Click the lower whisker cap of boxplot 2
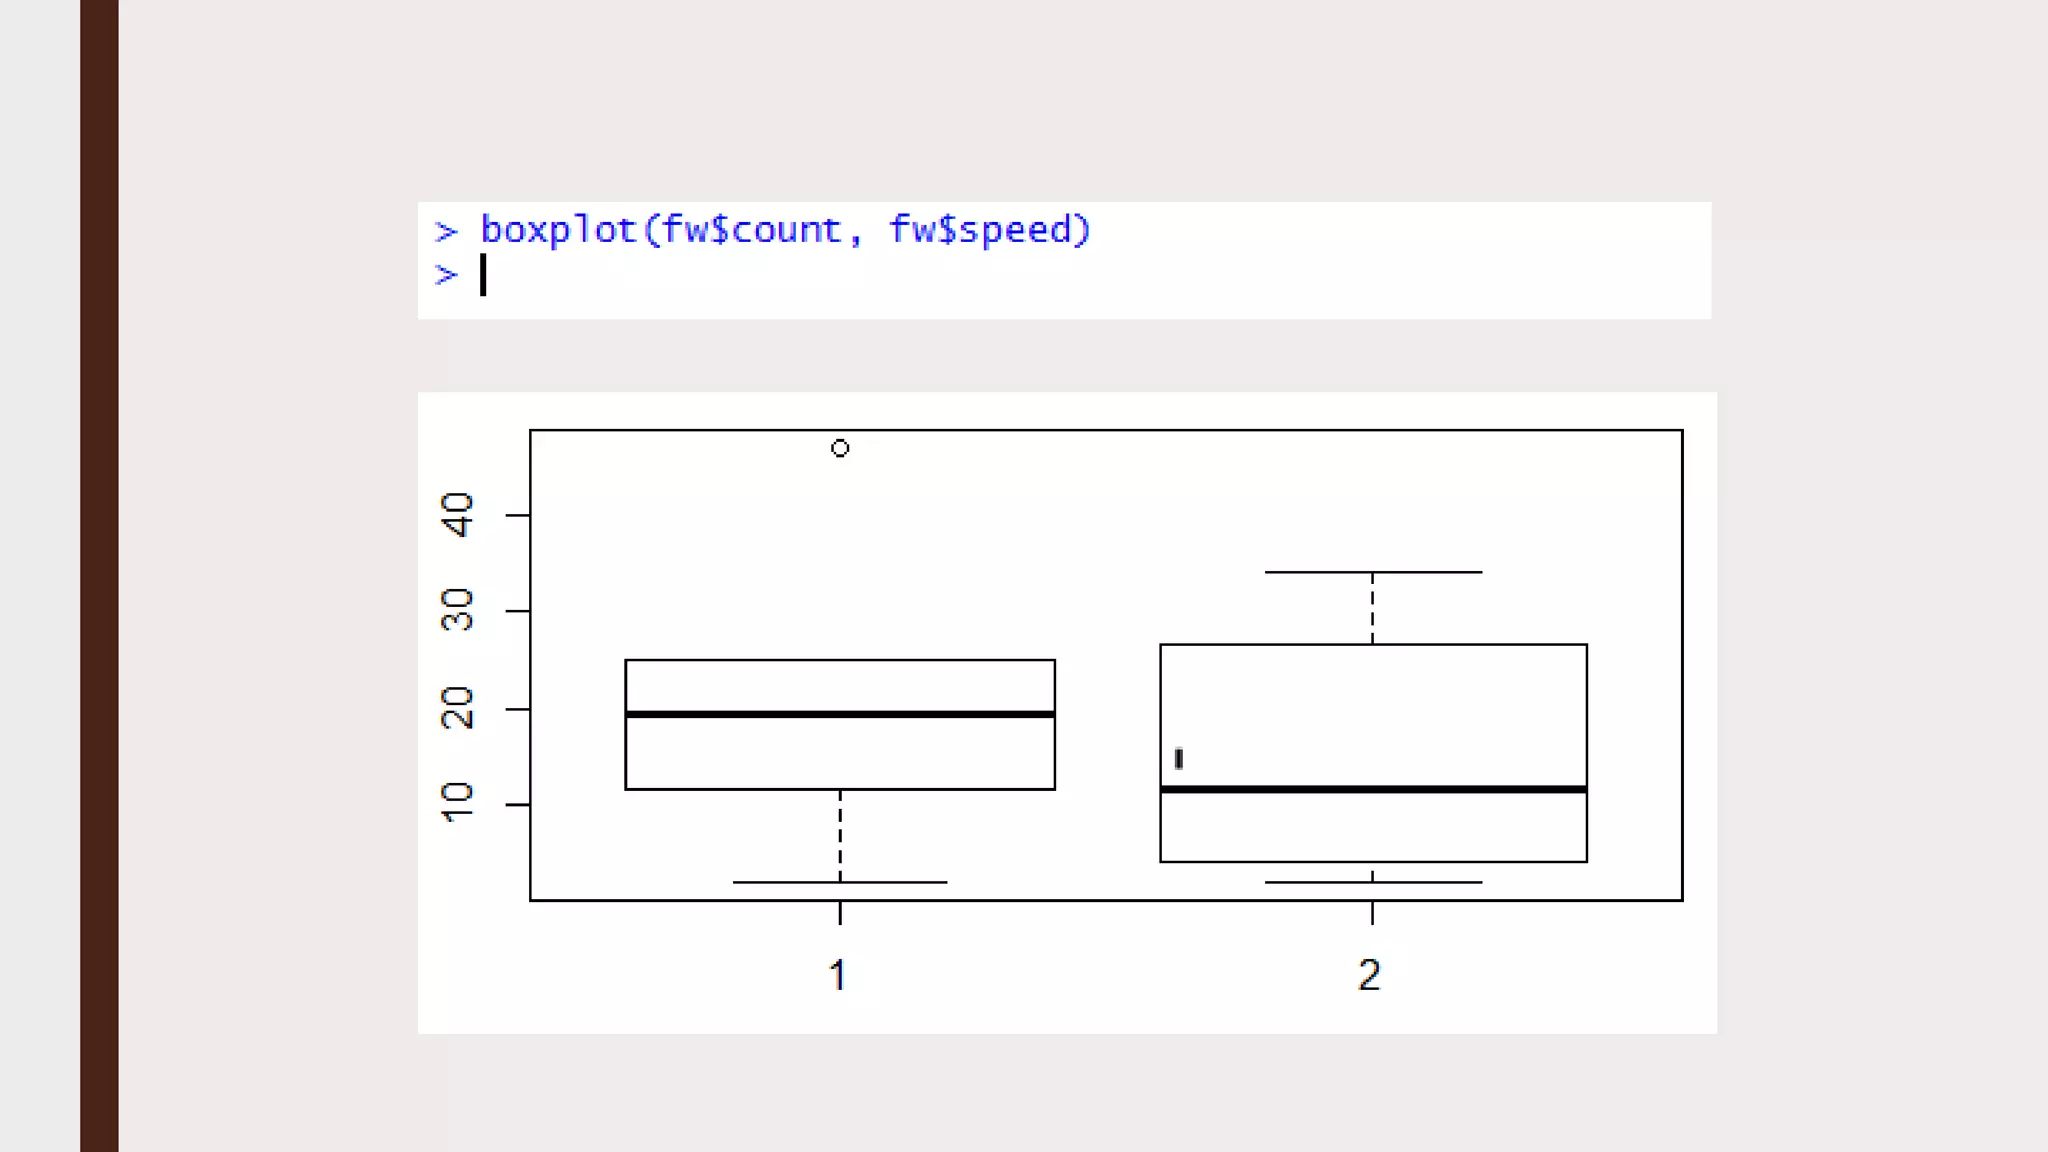Viewport: 2048px width, 1152px height. pyautogui.click(x=1373, y=882)
